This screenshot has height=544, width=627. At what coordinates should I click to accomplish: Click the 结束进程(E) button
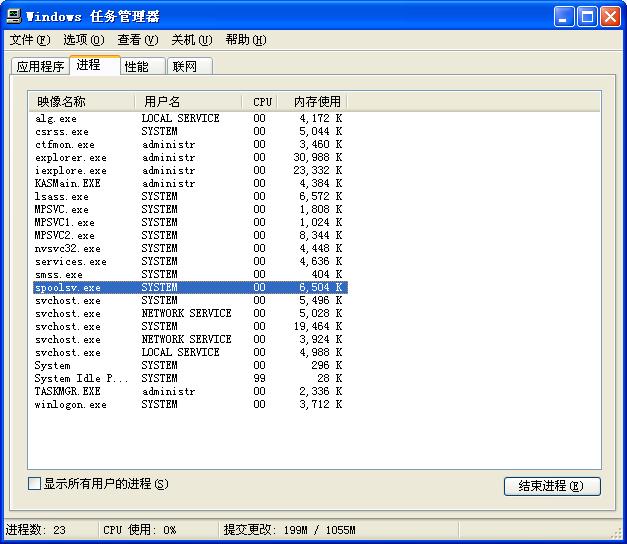pyautogui.click(x=552, y=486)
